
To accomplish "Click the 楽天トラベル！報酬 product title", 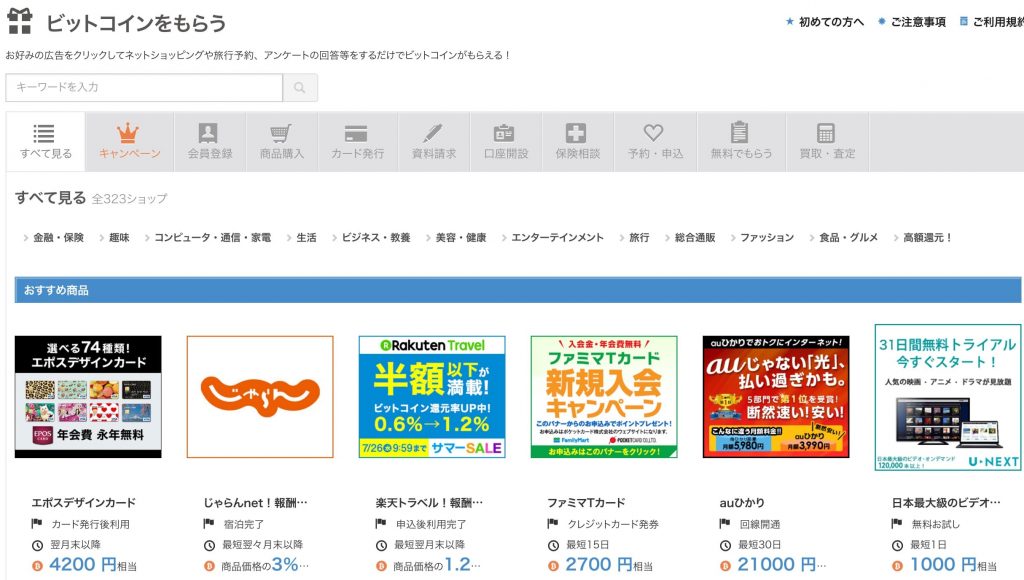I will pyautogui.click(x=429, y=503).
